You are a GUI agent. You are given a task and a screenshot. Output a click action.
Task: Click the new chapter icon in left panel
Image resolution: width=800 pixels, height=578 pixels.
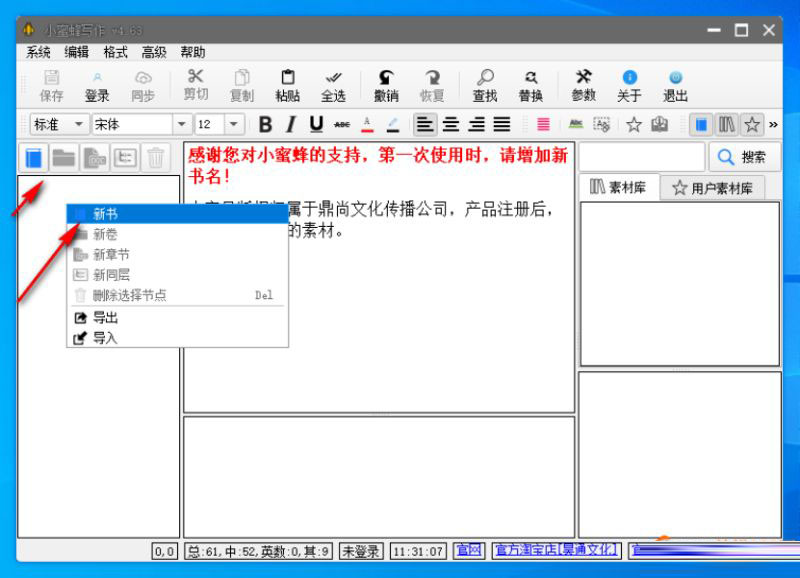click(94, 158)
